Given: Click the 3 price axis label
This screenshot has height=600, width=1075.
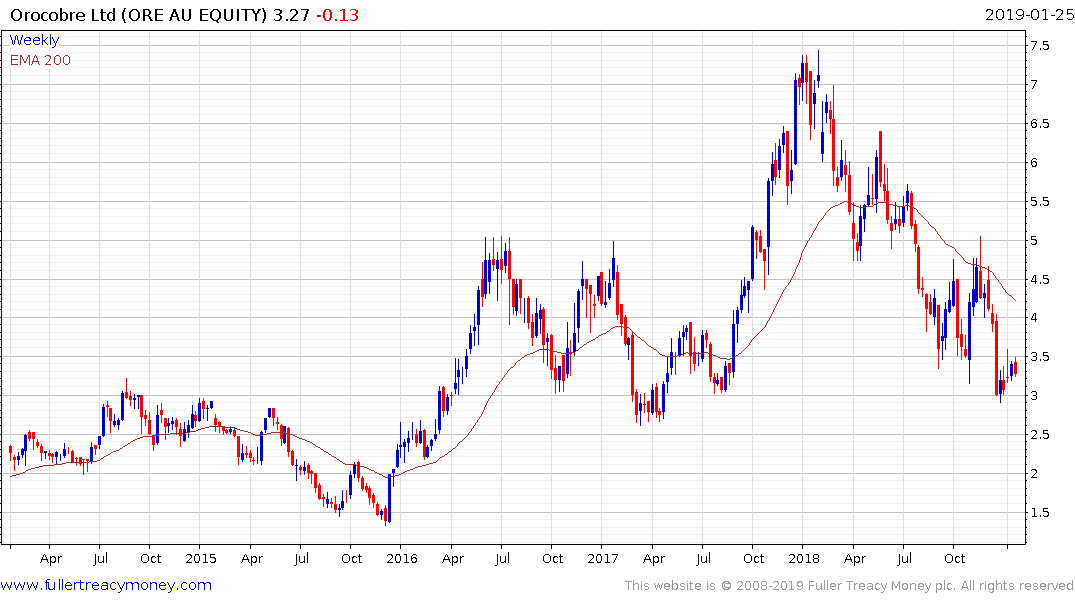Looking at the screenshot, I should pyautogui.click(x=1035, y=396).
